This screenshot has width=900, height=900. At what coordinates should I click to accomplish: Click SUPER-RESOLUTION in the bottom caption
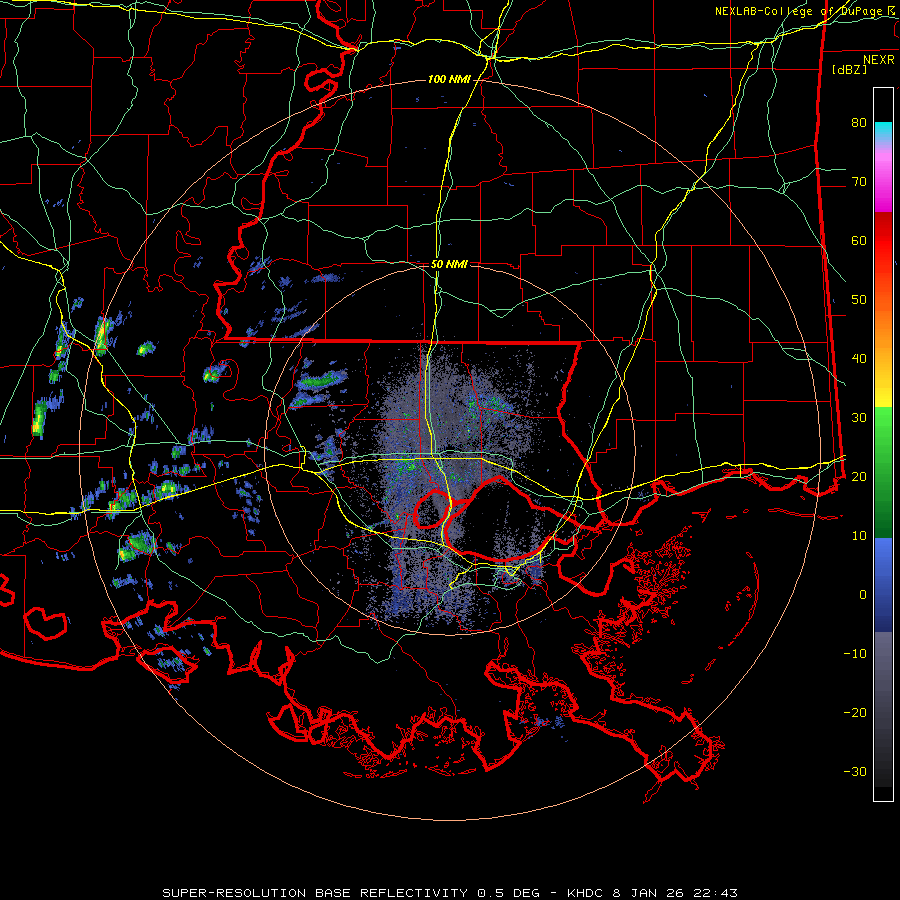(x=234, y=893)
